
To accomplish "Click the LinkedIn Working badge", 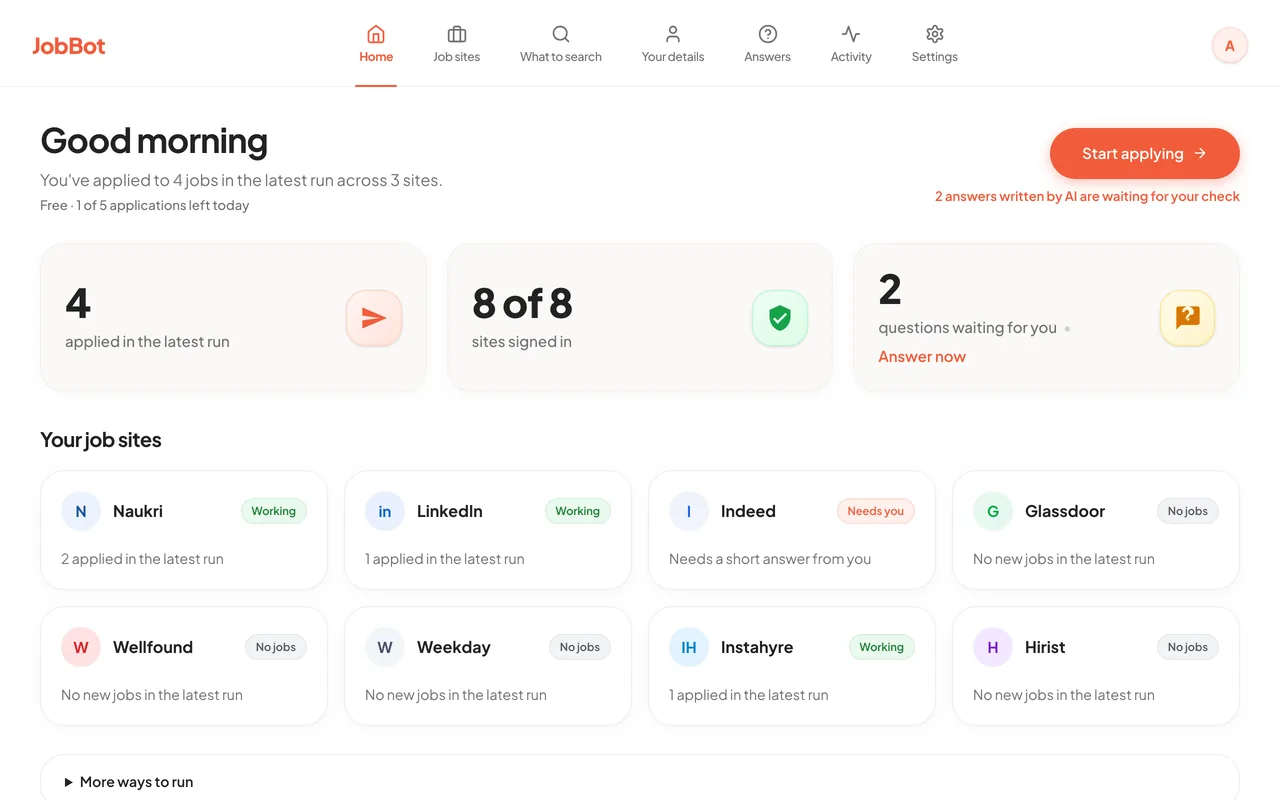I will click(x=577, y=511).
